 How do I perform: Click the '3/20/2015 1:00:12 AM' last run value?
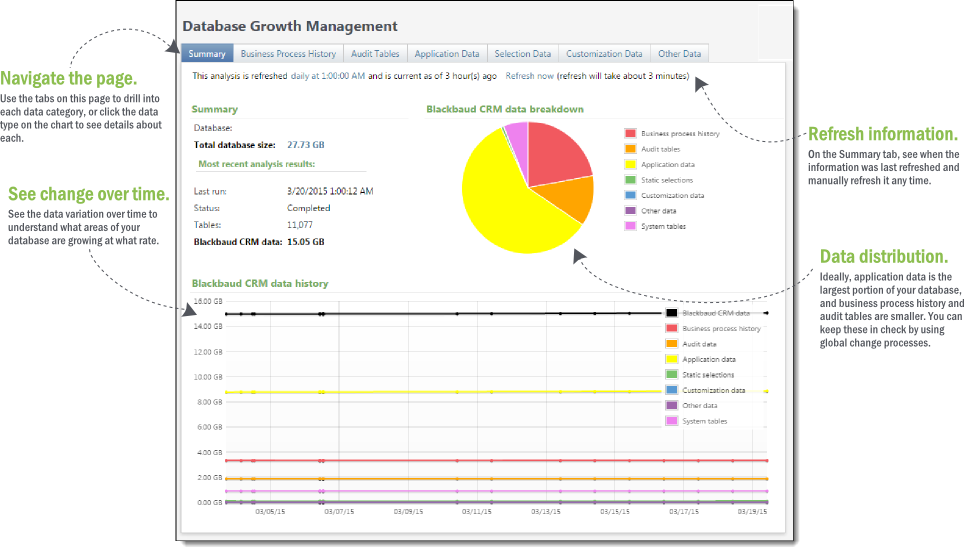[330, 191]
